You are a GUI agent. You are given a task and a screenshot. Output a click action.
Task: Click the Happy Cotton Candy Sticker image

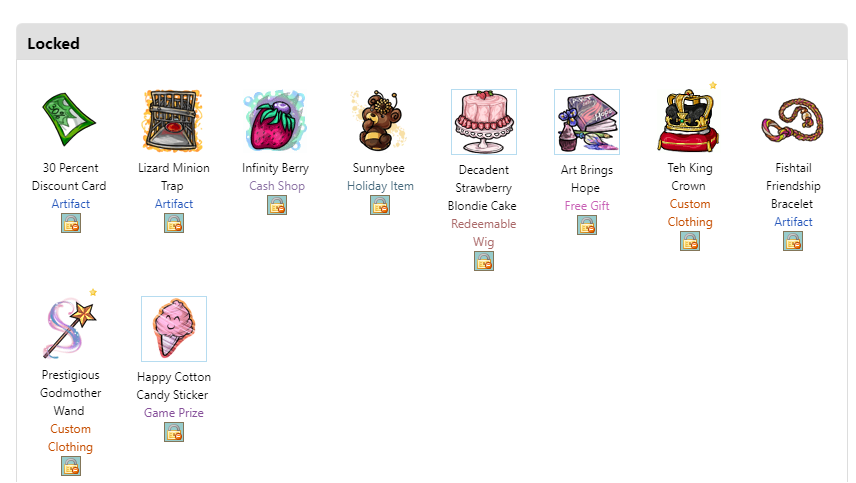pos(174,329)
